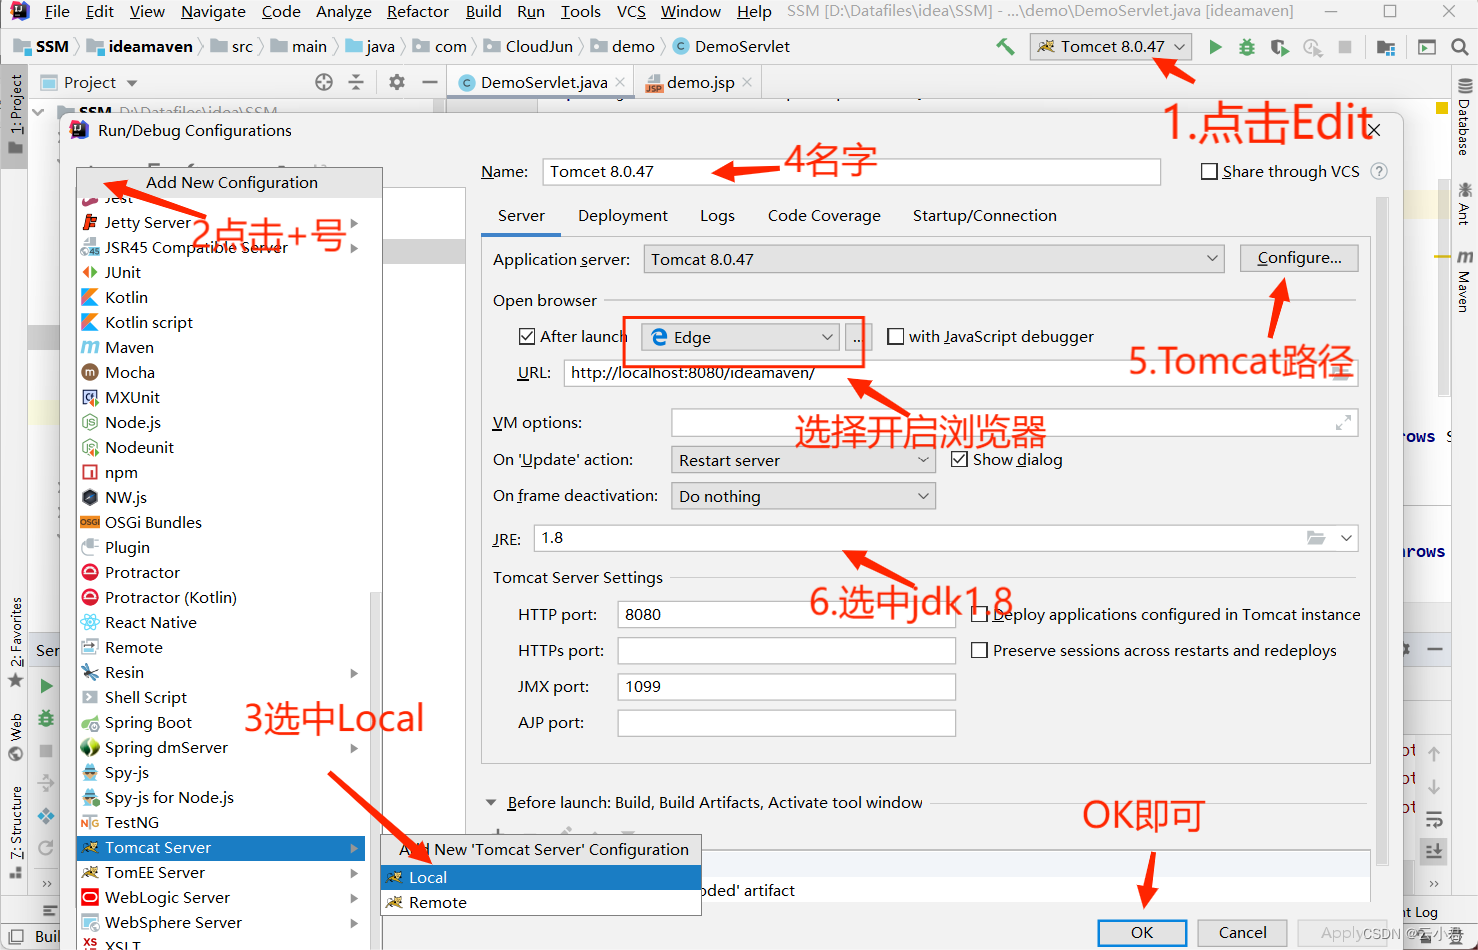Enable Preserve sessions across restarts checkbox
1478x950 pixels.
pyautogui.click(x=979, y=650)
